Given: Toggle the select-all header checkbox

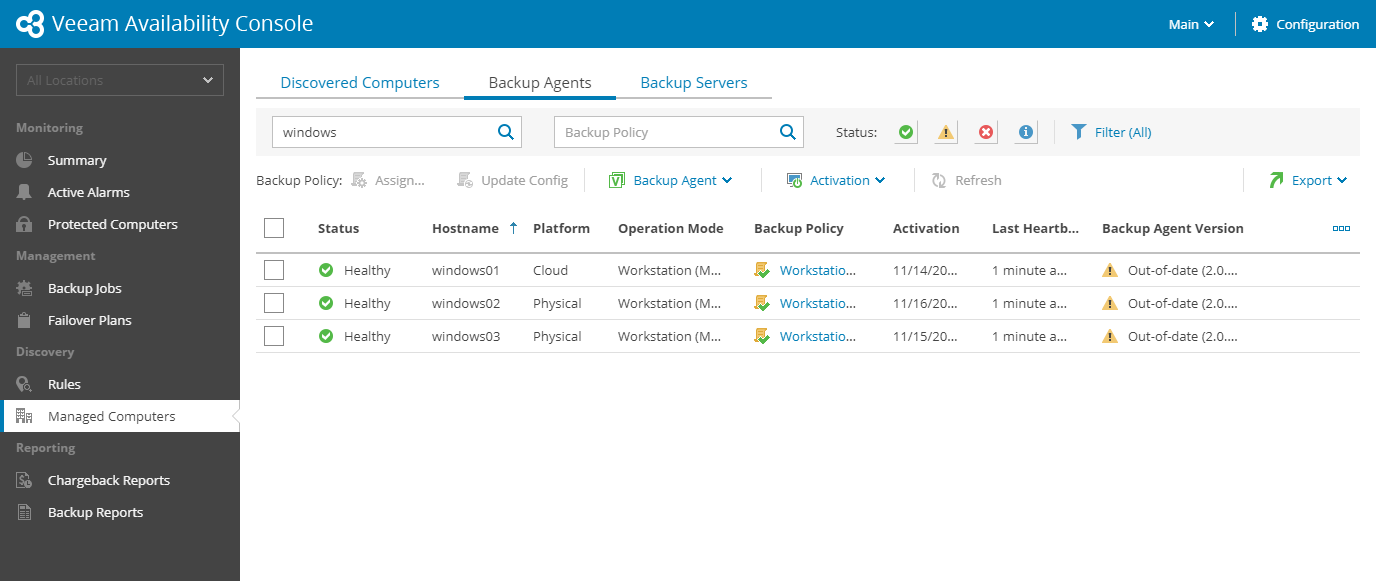Looking at the screenshot, I should click(274, 228).
